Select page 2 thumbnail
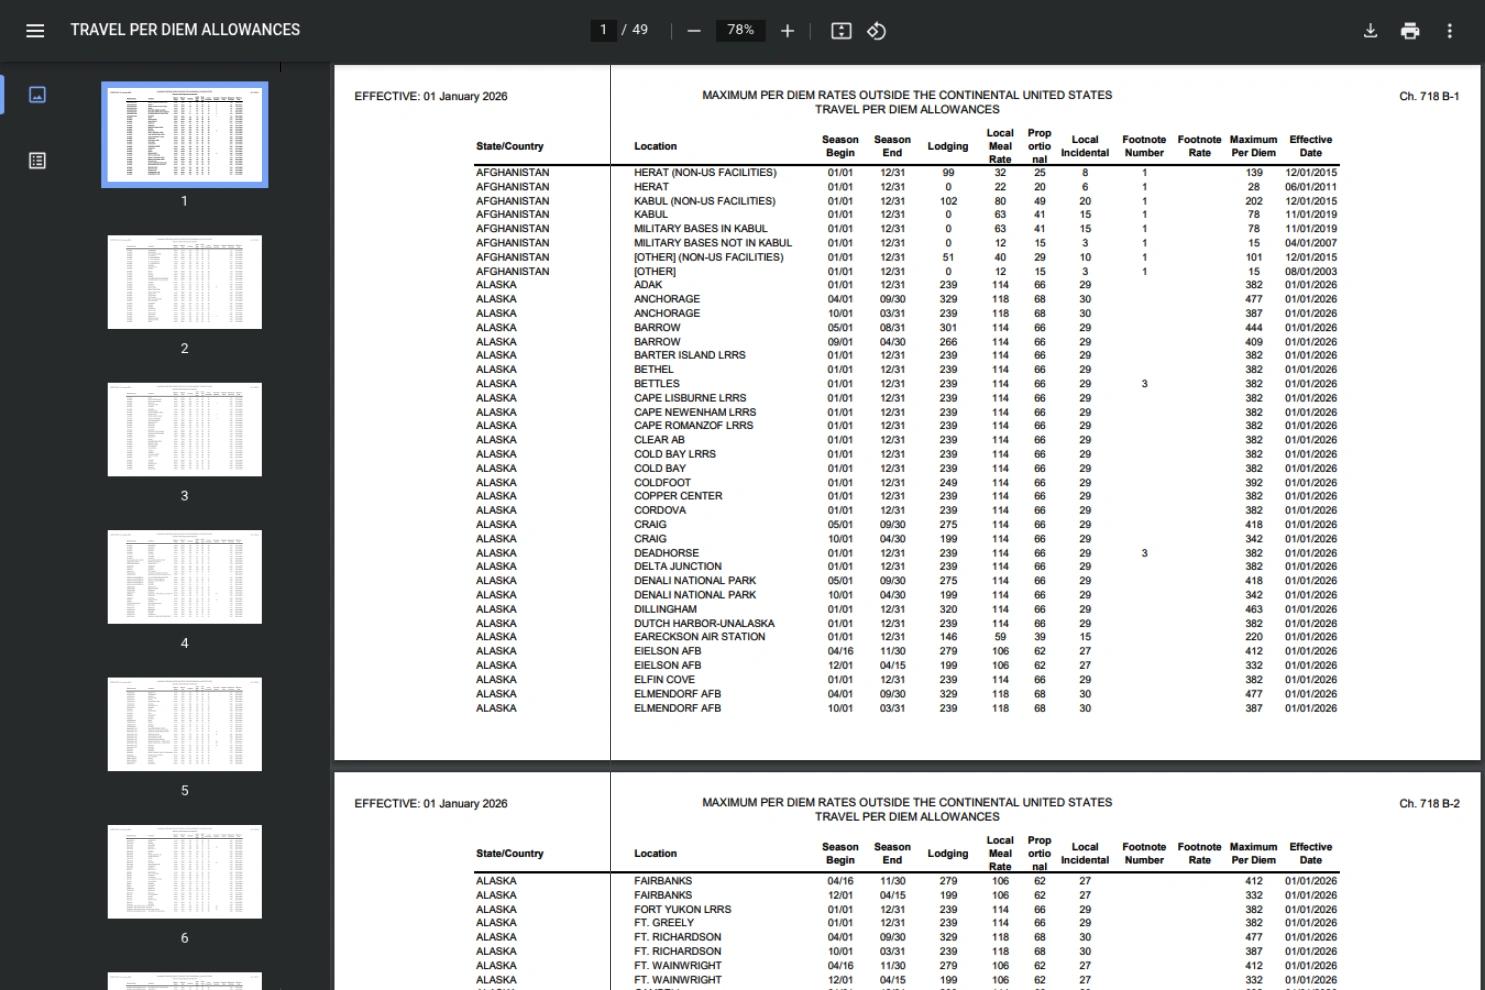Screen dimensions: 1485x990 pos(185,282)
